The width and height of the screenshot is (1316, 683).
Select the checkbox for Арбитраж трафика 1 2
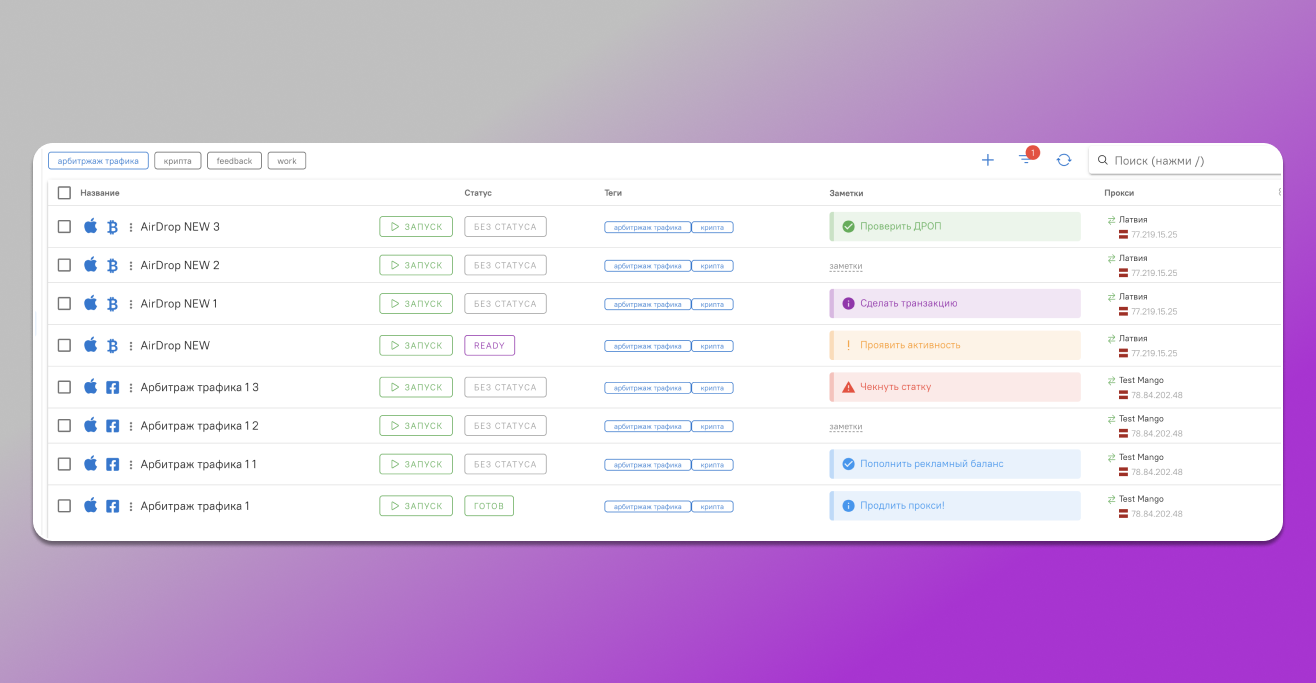[x=64, y=426]
